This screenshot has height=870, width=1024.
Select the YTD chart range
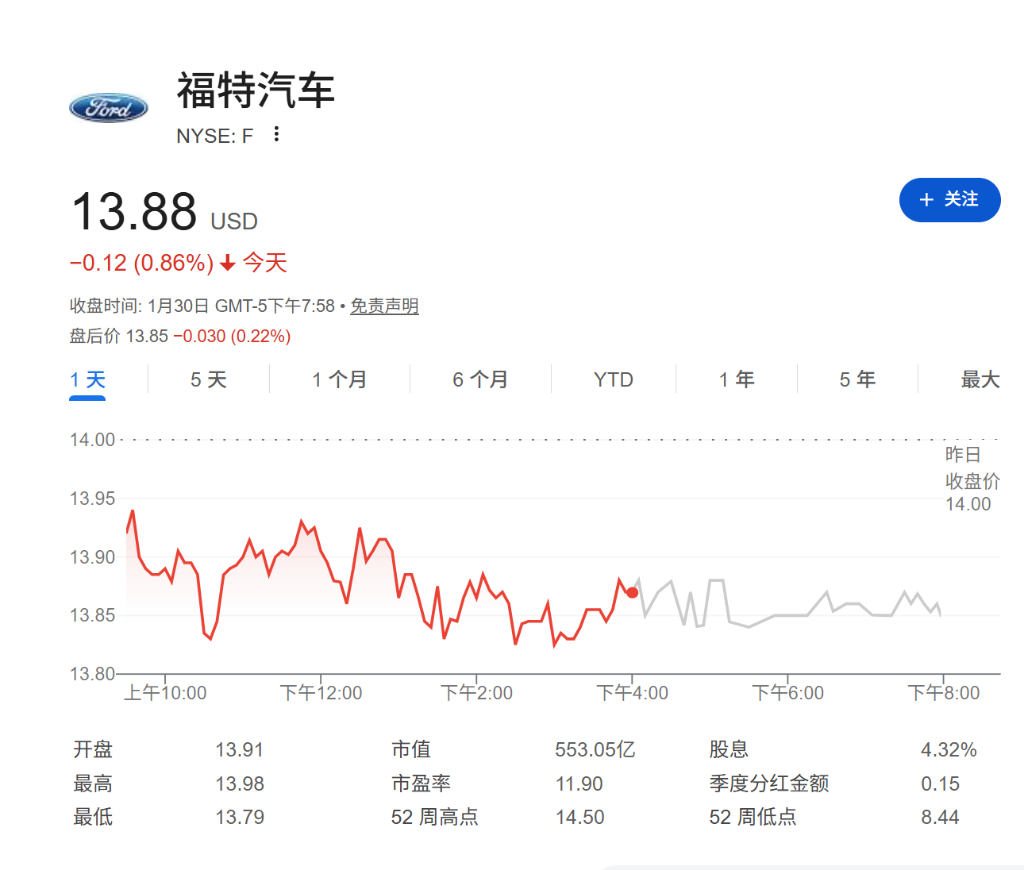pos(613,379)
